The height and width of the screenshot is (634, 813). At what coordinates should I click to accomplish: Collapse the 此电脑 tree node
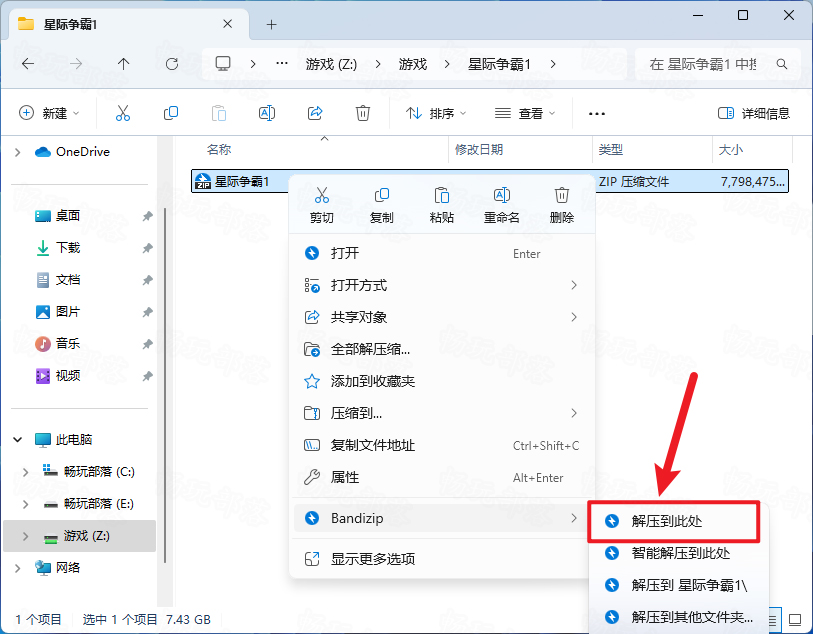[18, 440]
